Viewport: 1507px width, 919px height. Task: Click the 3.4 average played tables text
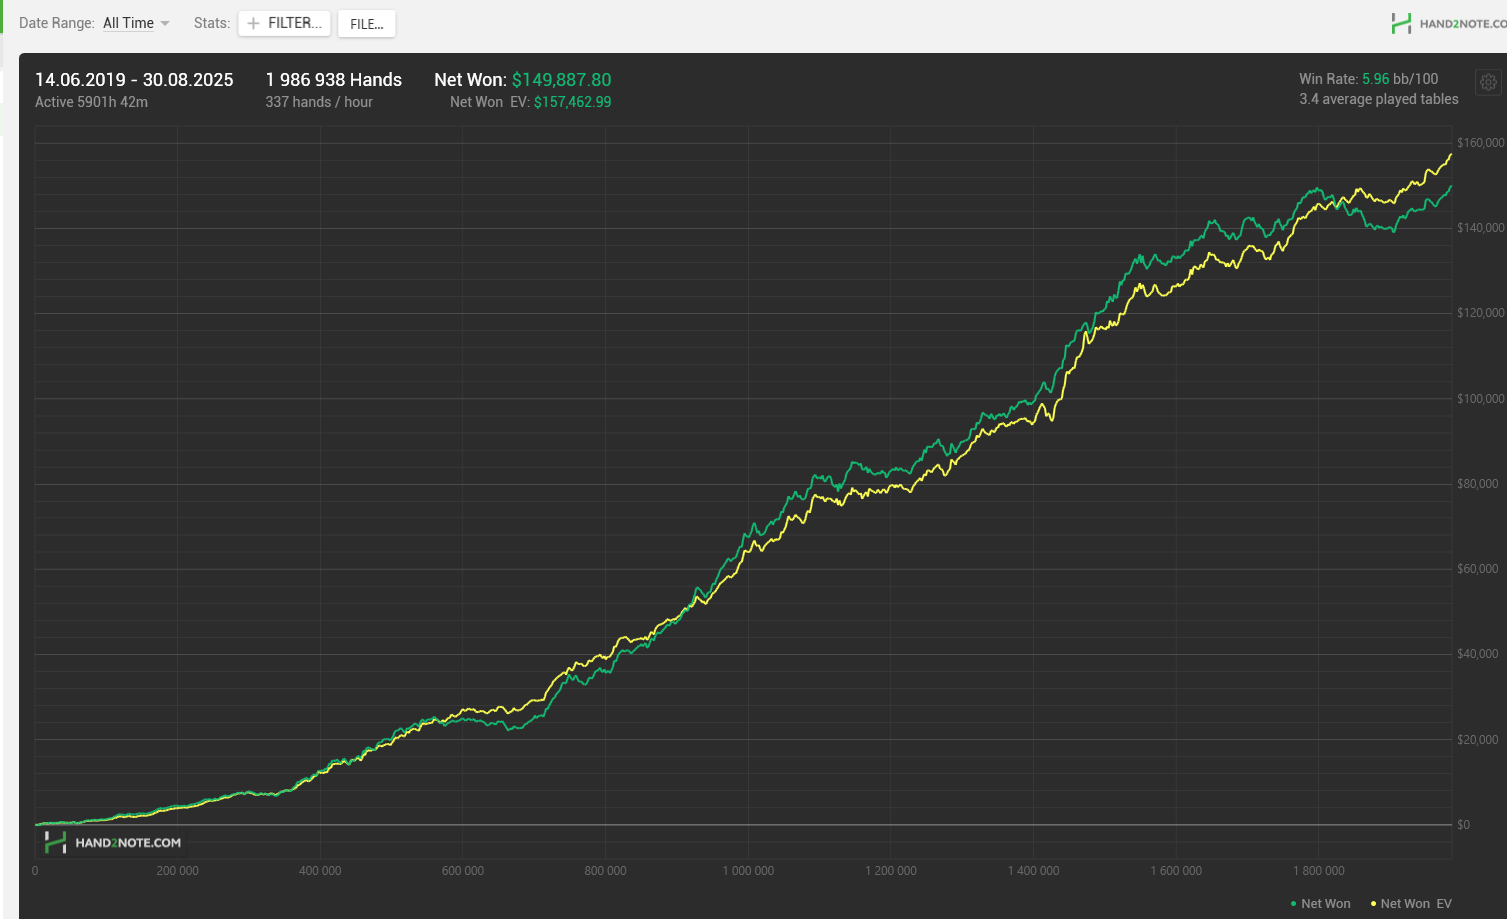coord(1379,99)
